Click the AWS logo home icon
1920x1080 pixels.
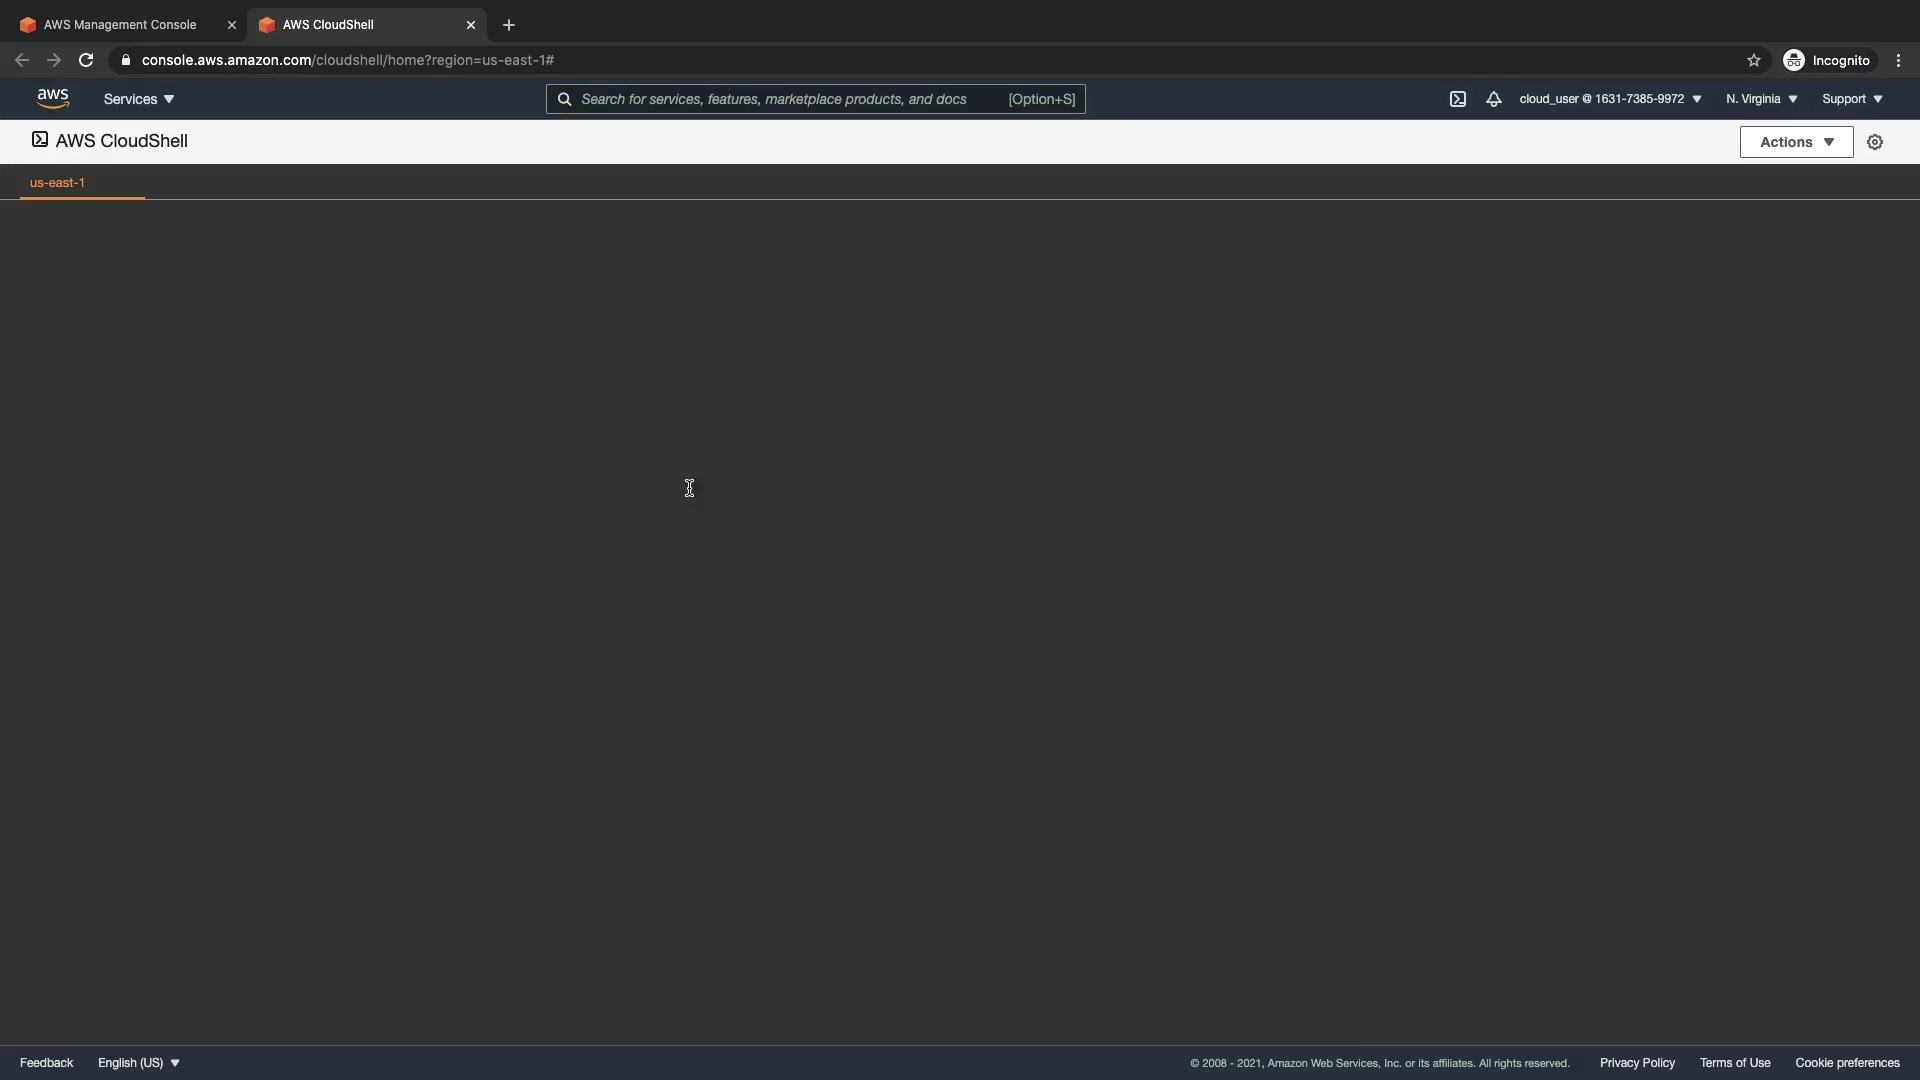53,98
